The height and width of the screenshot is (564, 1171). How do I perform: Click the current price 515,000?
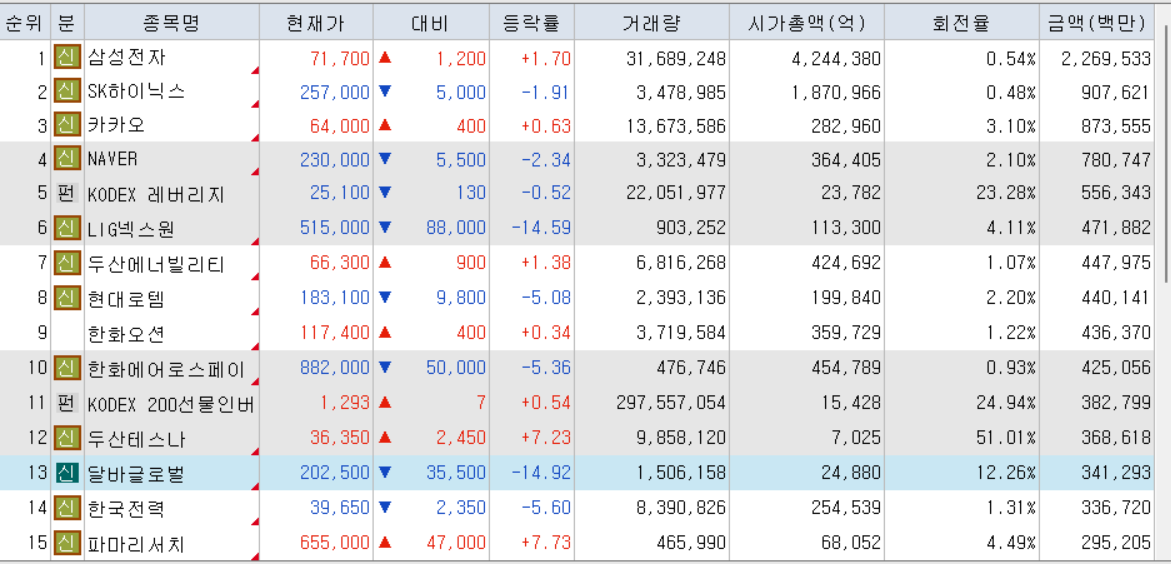tap(335, 229)
